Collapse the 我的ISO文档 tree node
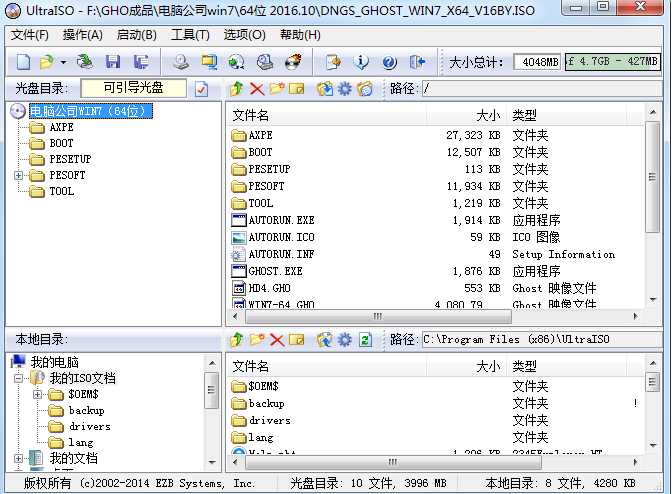The image size is (672, 494). [x=18, y=378]
